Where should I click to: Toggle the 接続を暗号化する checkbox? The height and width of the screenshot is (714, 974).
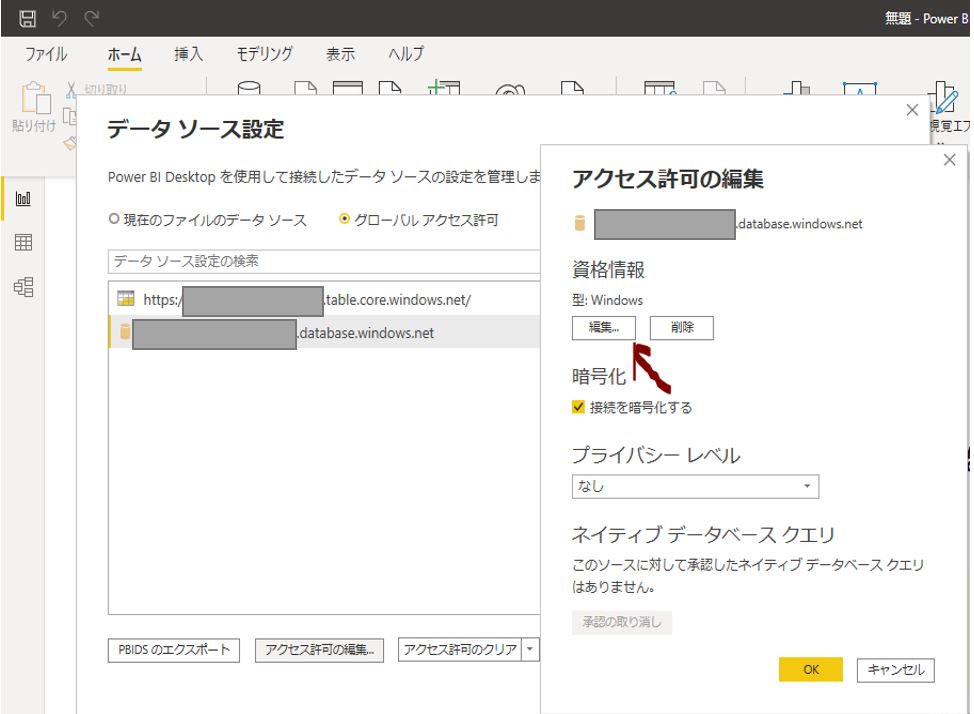point(578,407)
